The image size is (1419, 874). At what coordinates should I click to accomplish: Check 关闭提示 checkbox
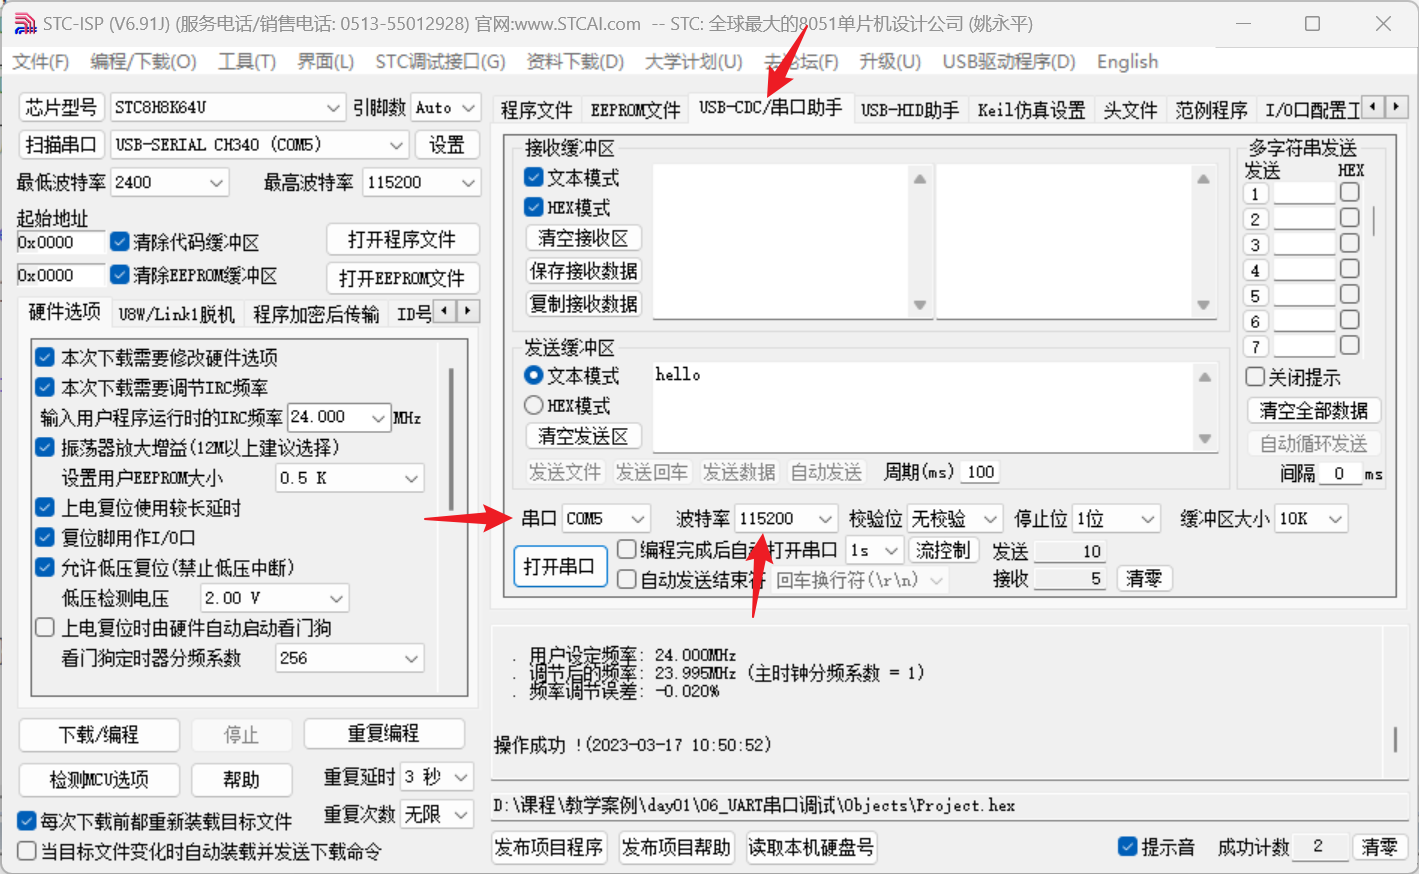click(x=1255, y=377)
